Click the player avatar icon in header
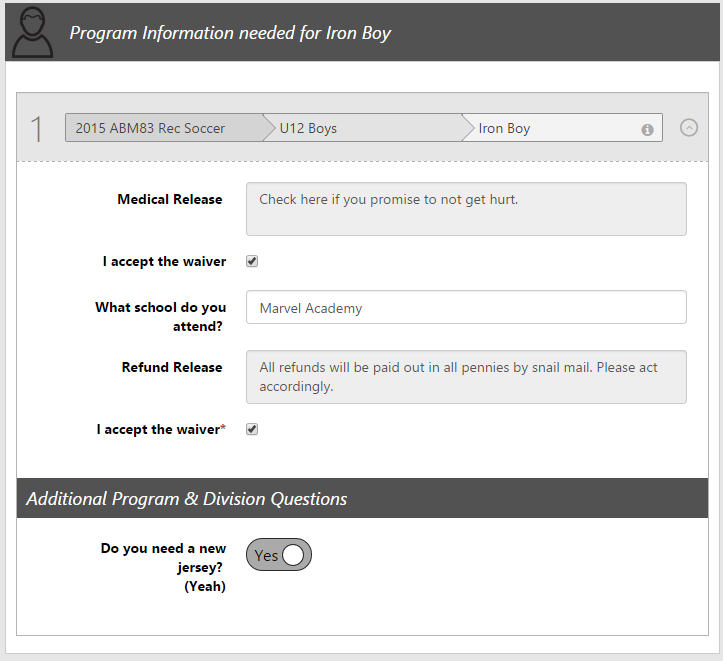This screenshot has width=723, height=661. coord(32,33)
